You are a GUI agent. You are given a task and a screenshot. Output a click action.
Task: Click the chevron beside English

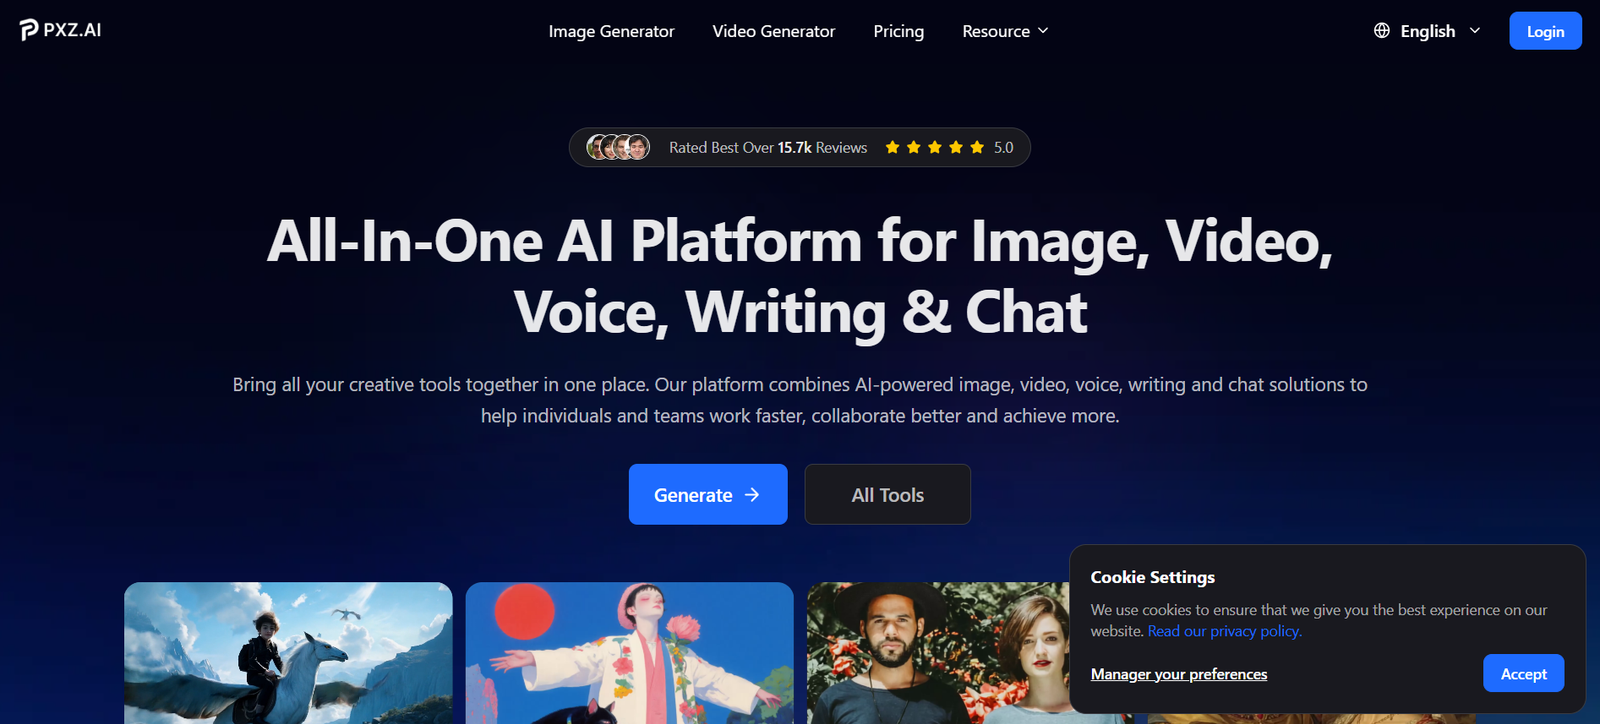click(x=1475, y=31)
